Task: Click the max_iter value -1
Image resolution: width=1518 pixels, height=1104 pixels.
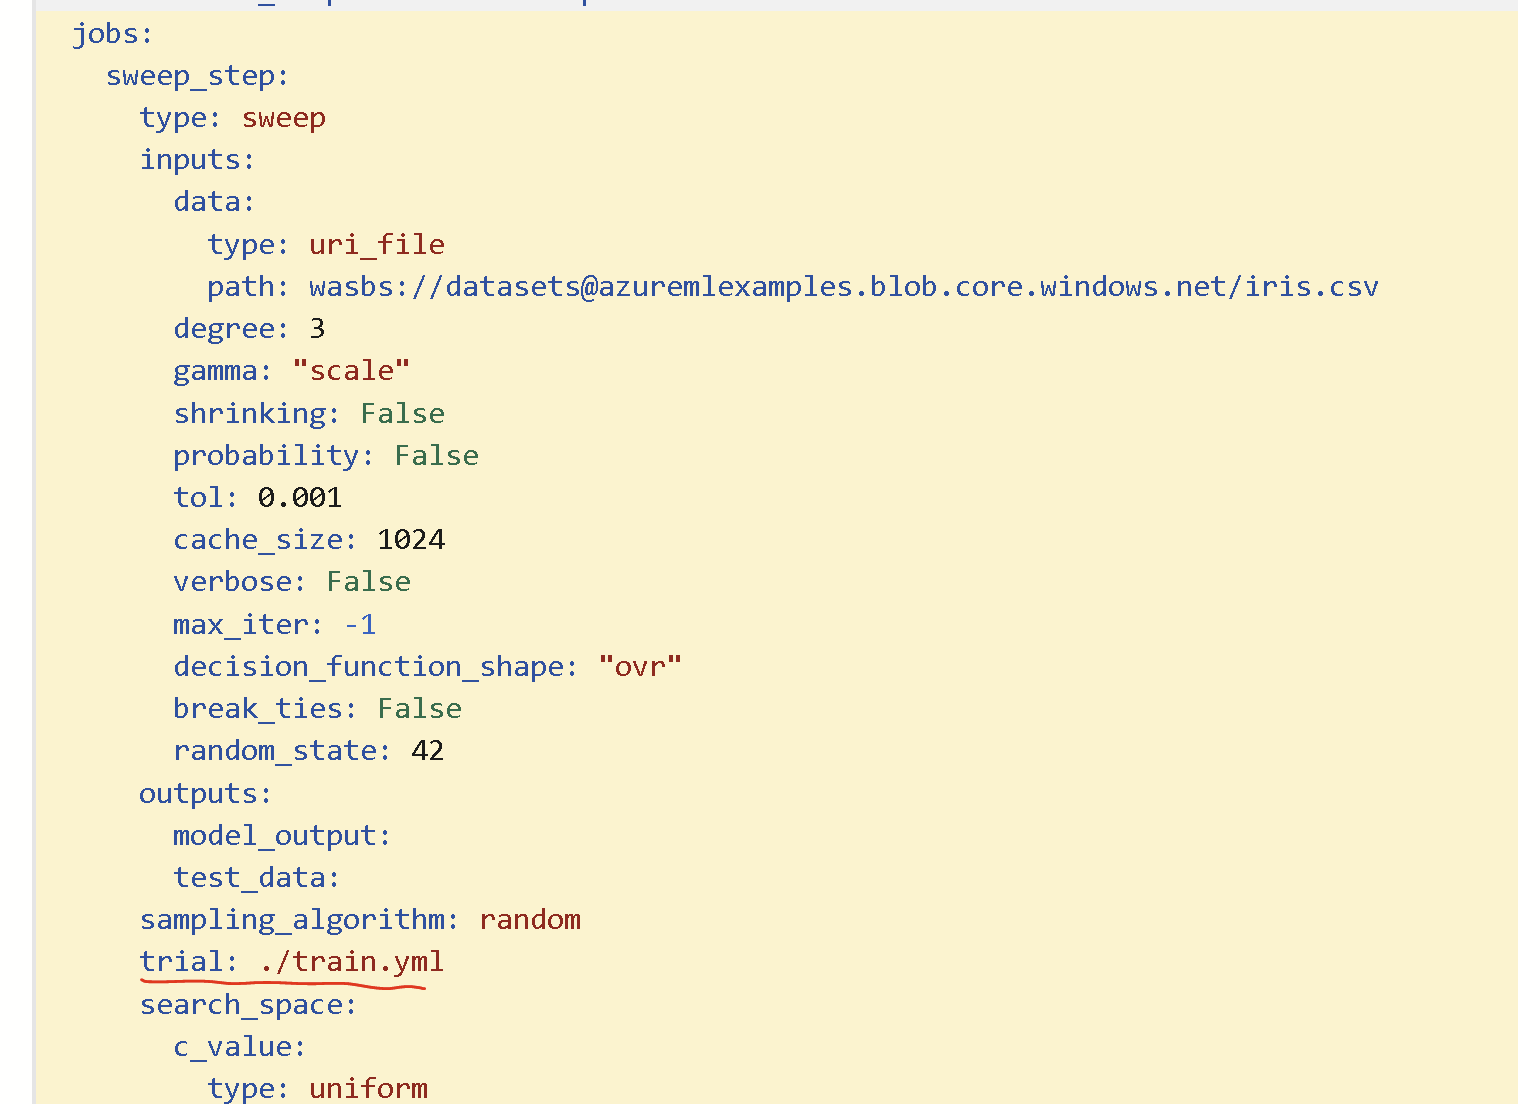Action: click(x=360, y=625)
